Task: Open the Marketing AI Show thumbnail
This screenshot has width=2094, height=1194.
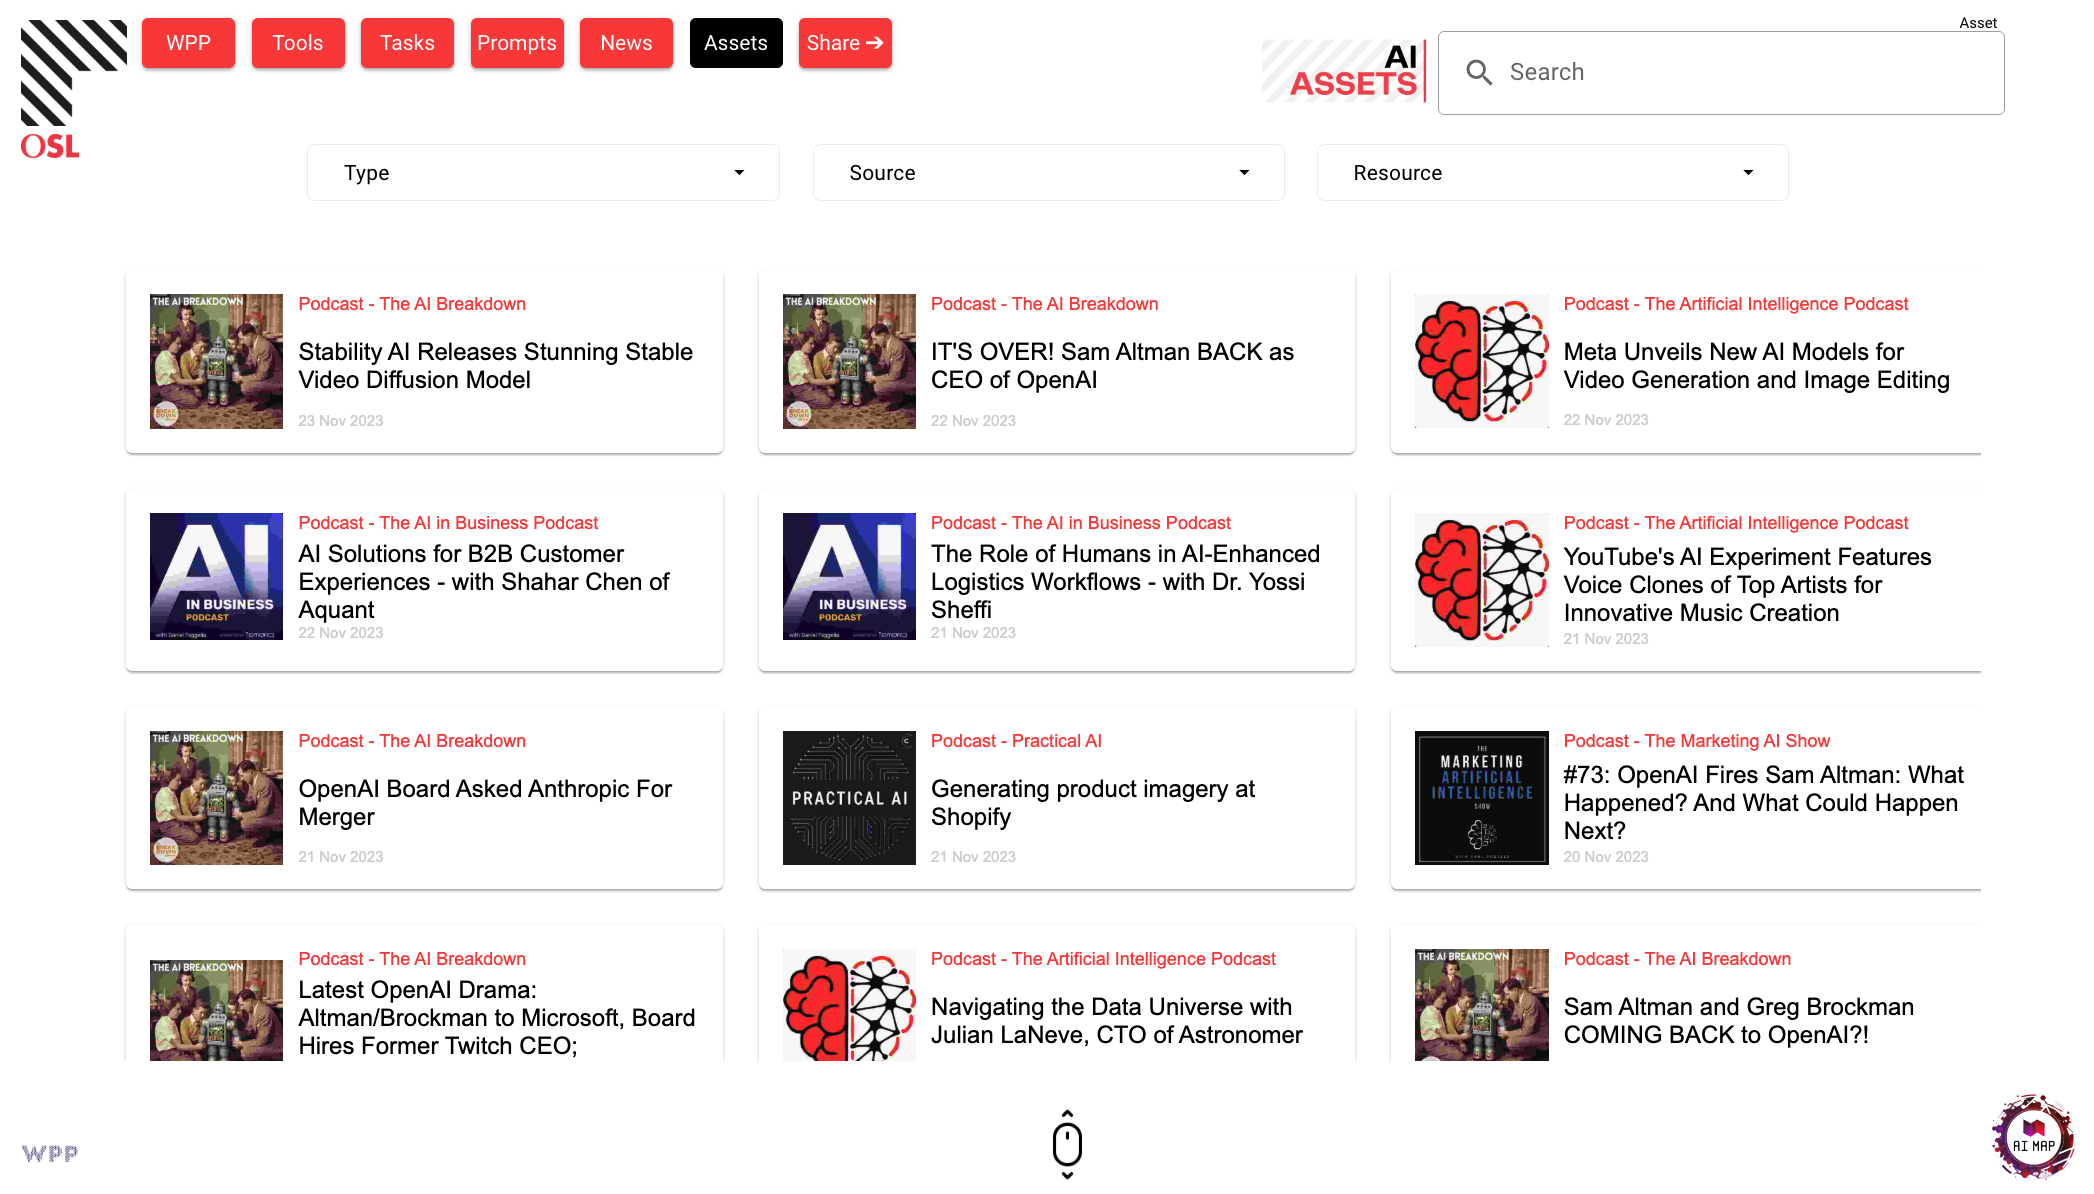Action: point(1481,798)
